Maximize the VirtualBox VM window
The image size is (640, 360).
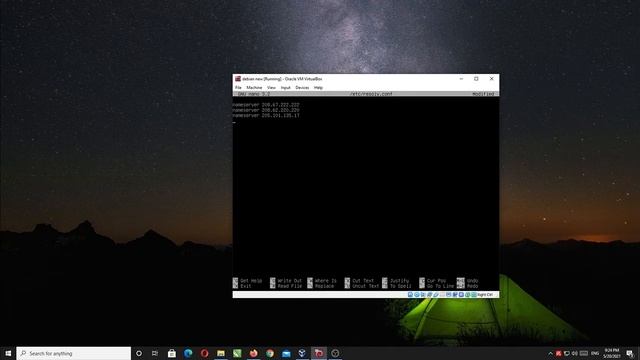tap(476, 79)
